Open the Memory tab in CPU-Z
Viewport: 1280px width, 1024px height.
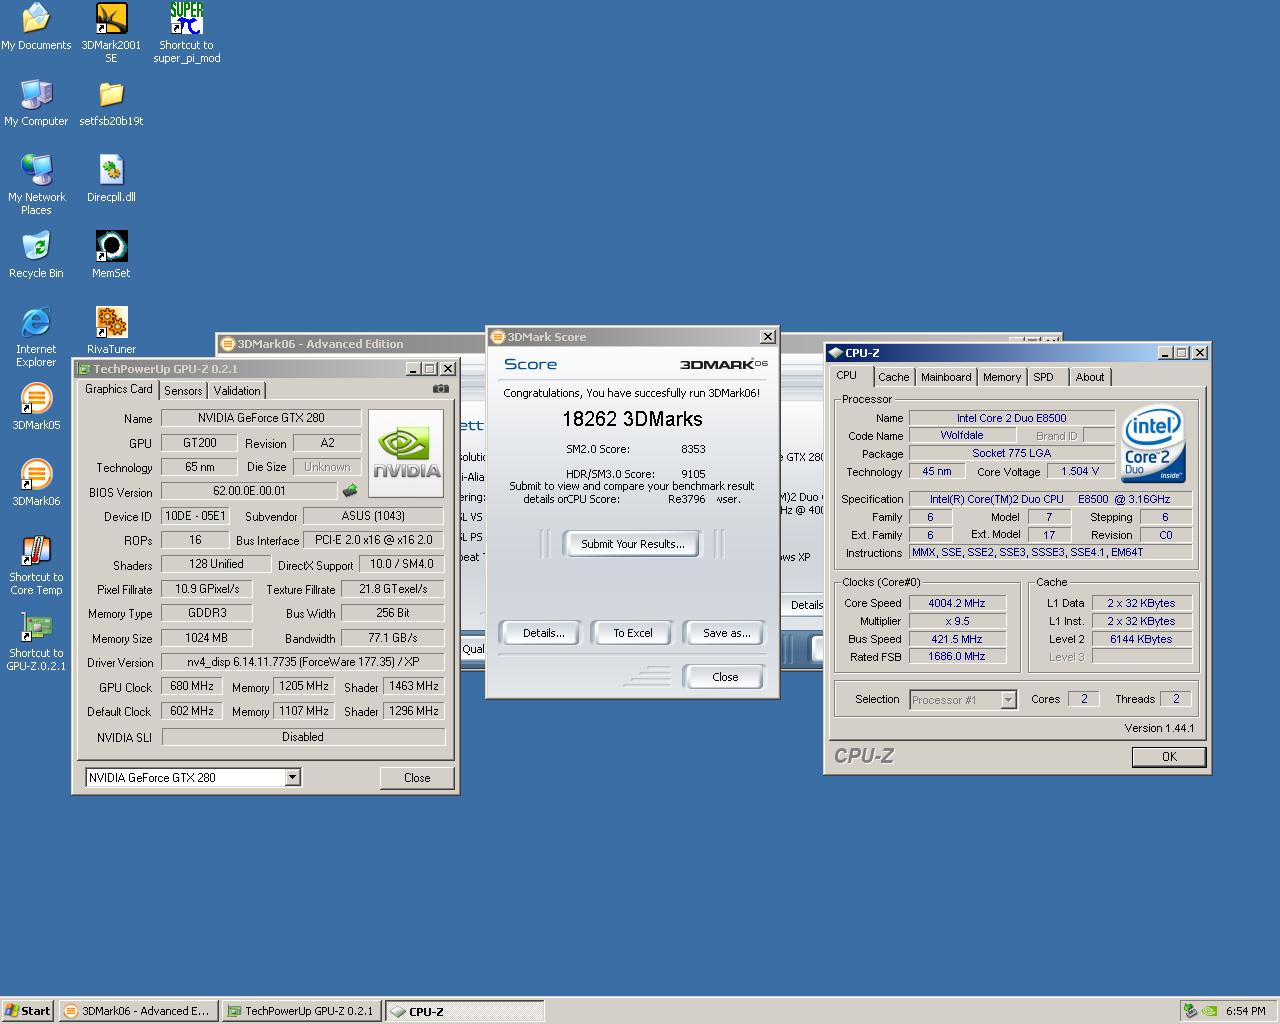pos(1002,377)
